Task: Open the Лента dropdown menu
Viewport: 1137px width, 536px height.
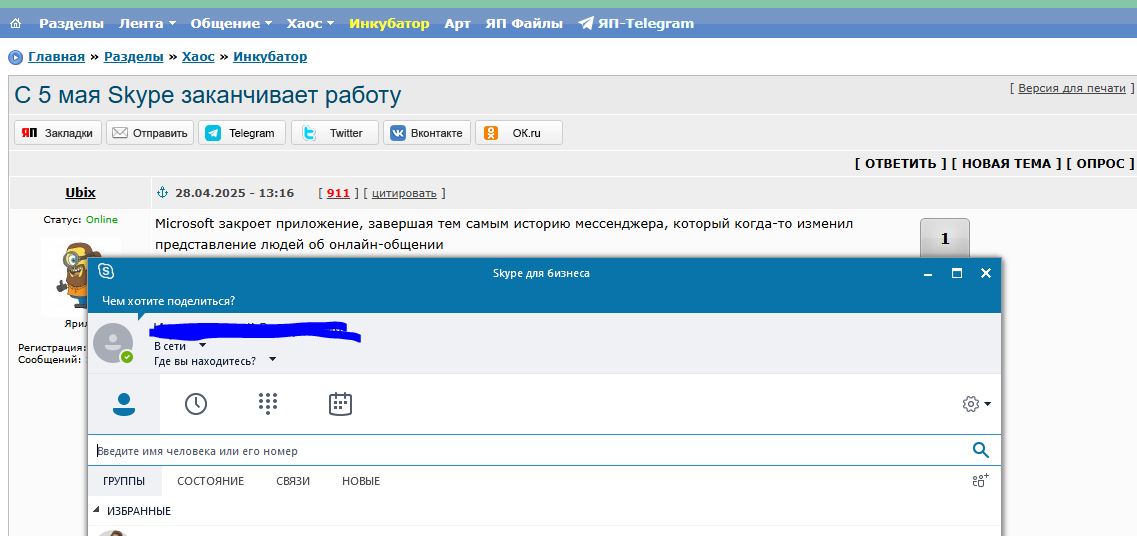Action: (x=147, y=23)
